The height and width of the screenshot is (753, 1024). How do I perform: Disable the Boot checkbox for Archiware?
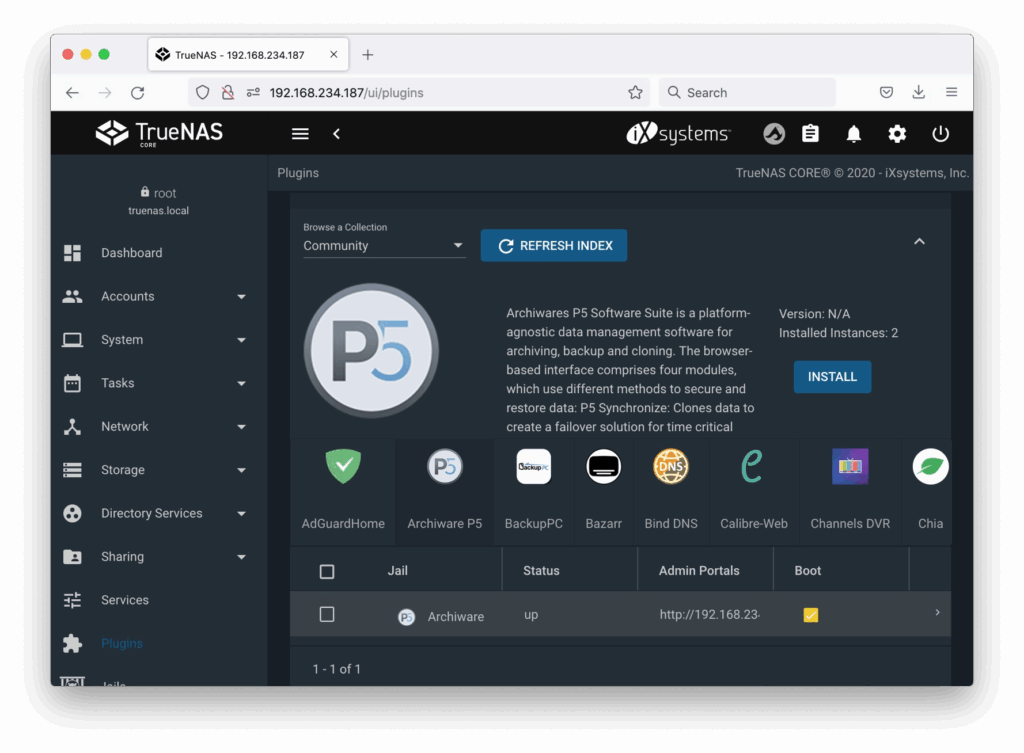click(810, 615)
